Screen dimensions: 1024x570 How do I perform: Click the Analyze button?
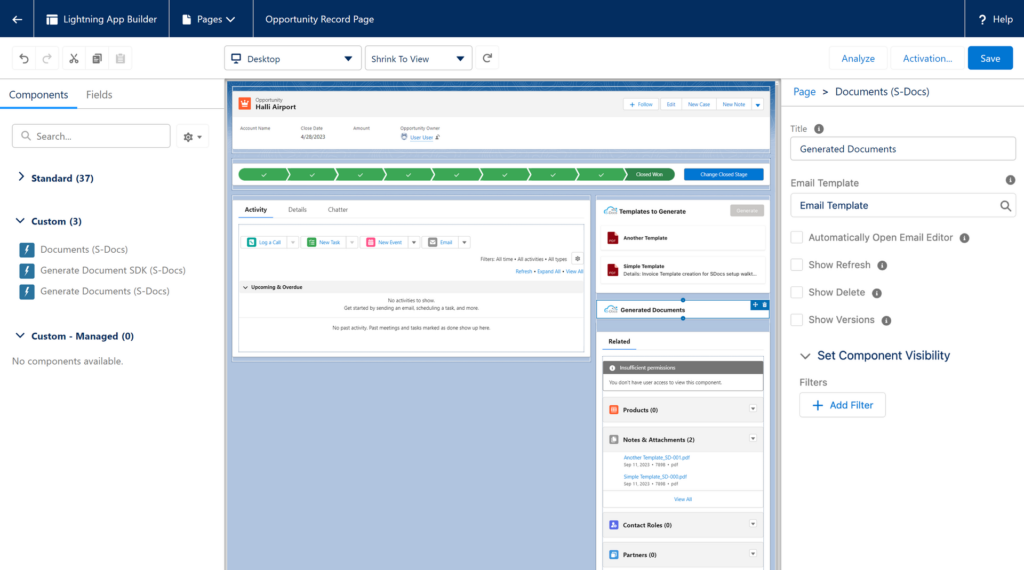858,58
